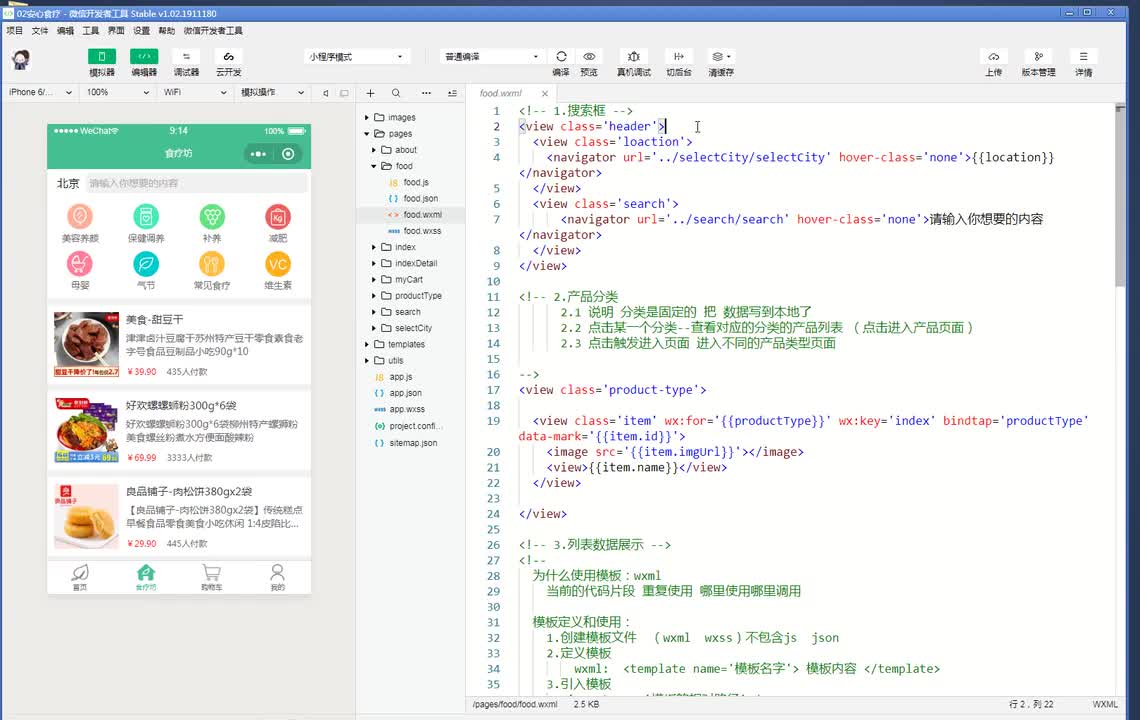Open the iPhone 6 device dropdown
Viewport: 1140px width, 720px height.
pos(40,92)
